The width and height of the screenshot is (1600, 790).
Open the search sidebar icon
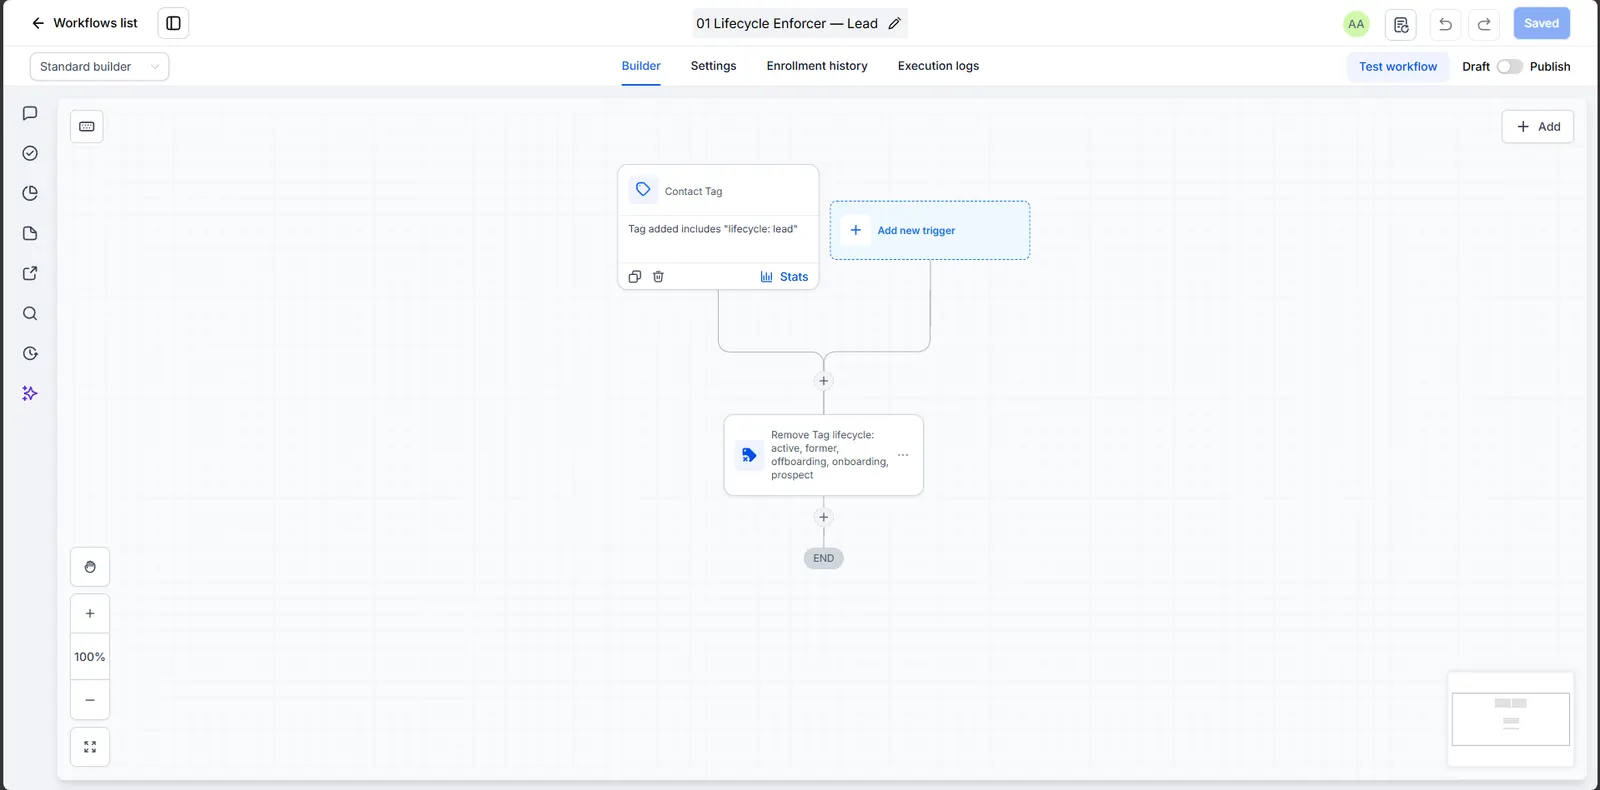(x=30, y=313)
